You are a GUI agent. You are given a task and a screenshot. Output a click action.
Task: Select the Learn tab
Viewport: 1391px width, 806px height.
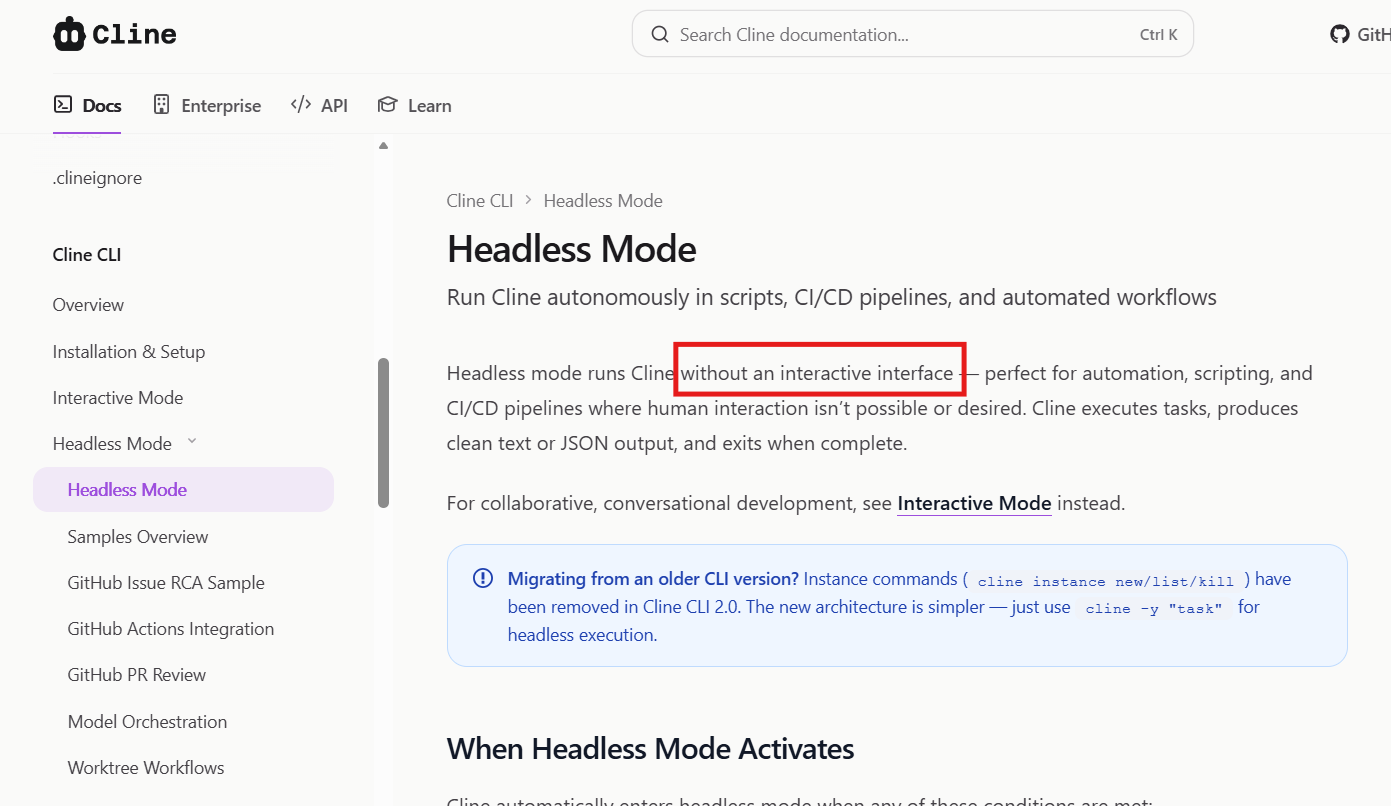click(x=414, y=105)
